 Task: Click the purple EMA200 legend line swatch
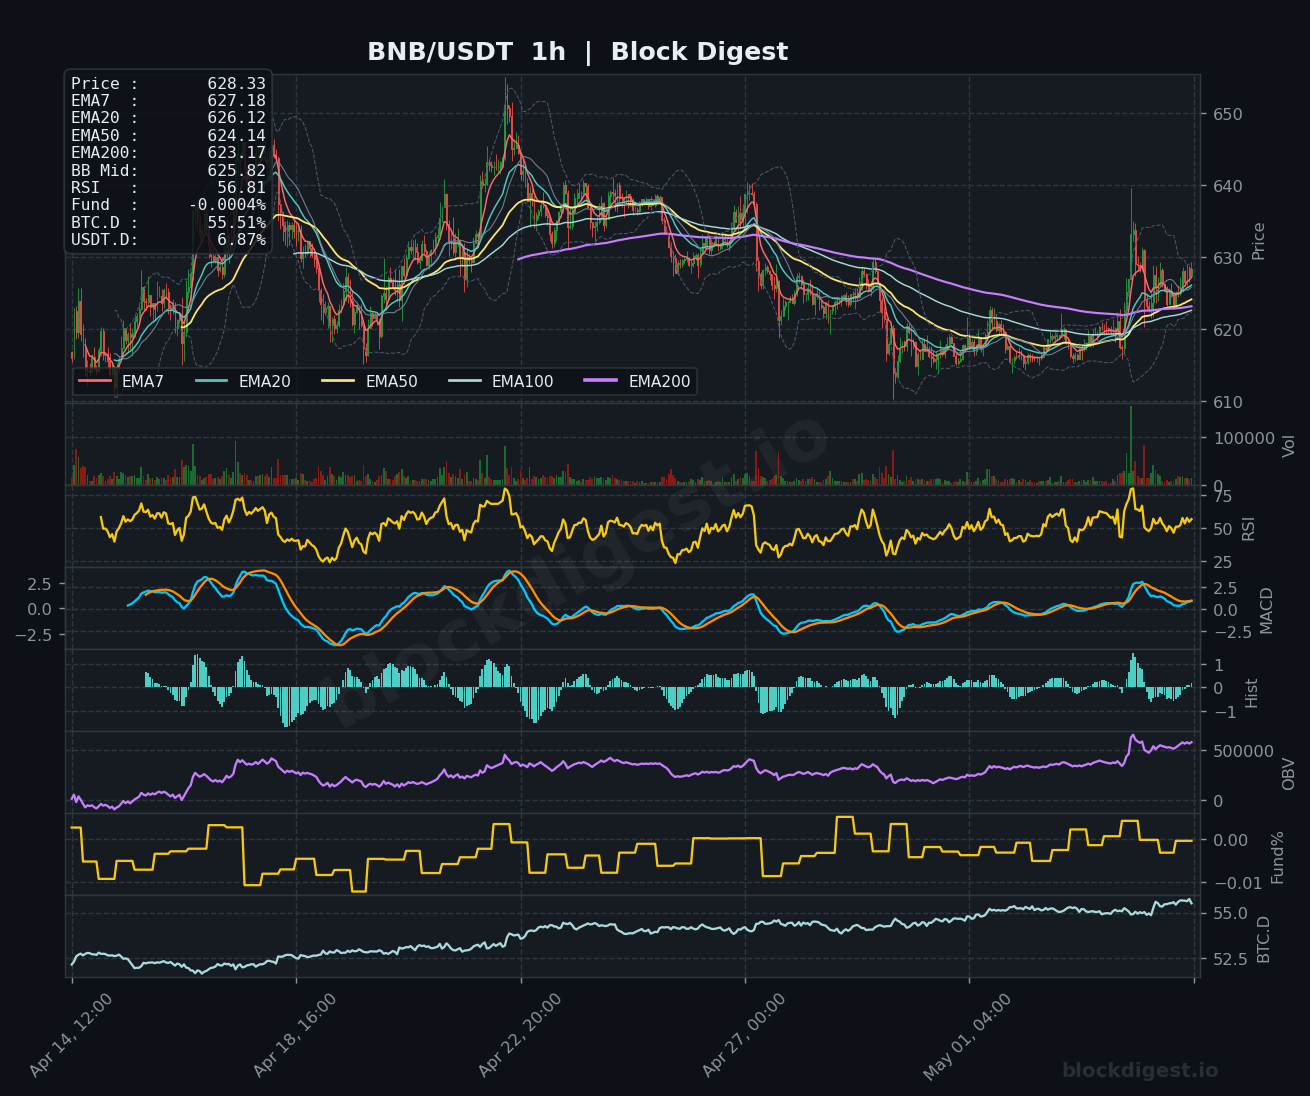(x=602, y=381)
